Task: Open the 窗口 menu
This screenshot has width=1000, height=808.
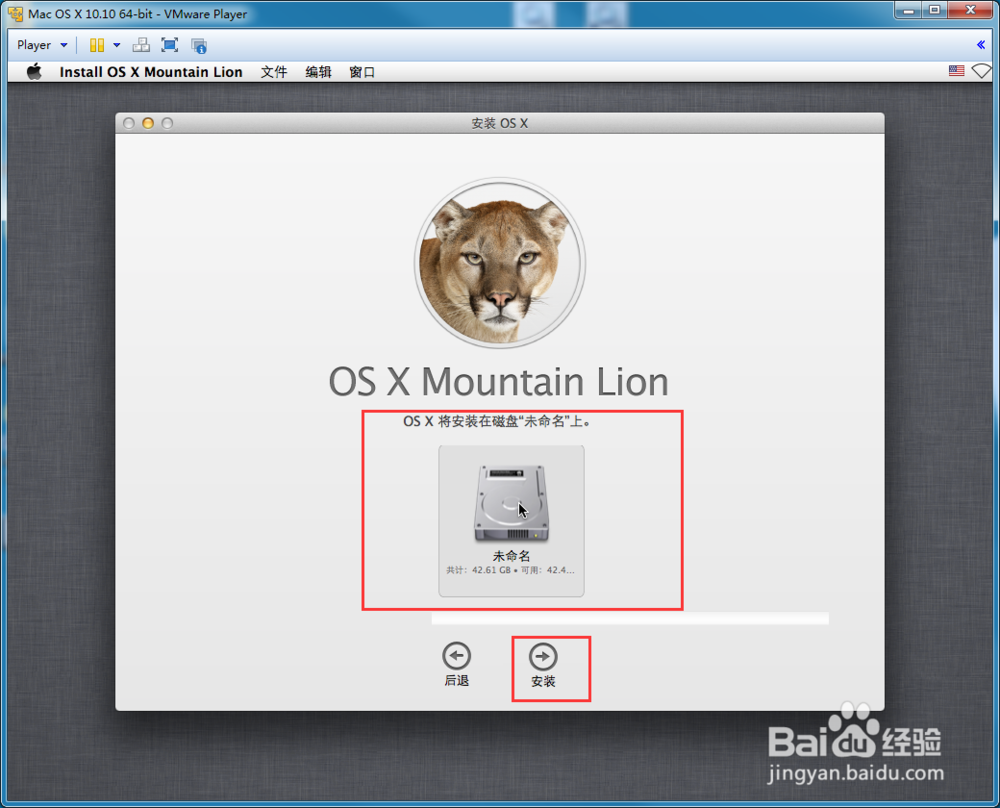Action: click(x=362, y=72)
